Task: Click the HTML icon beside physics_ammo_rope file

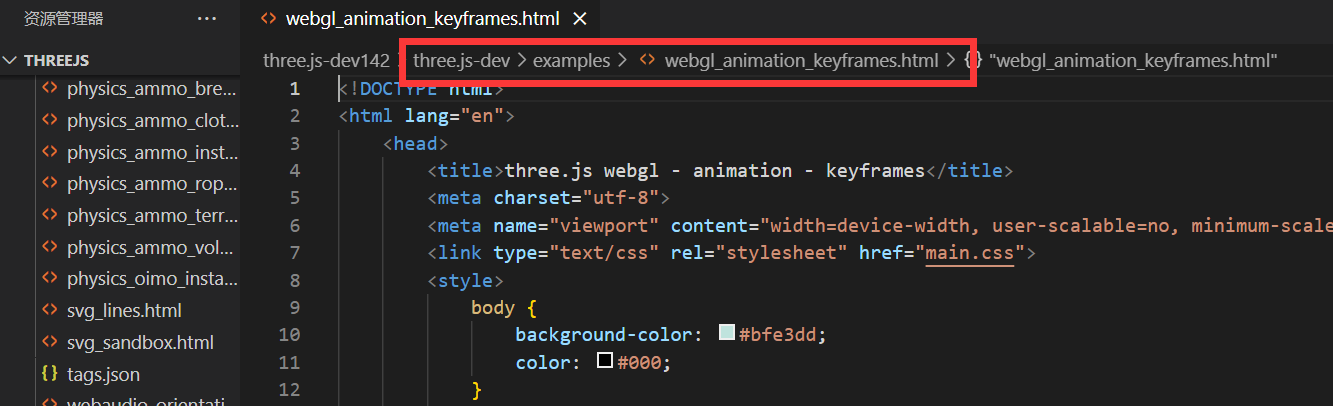Action: click(x=49, y=184)
